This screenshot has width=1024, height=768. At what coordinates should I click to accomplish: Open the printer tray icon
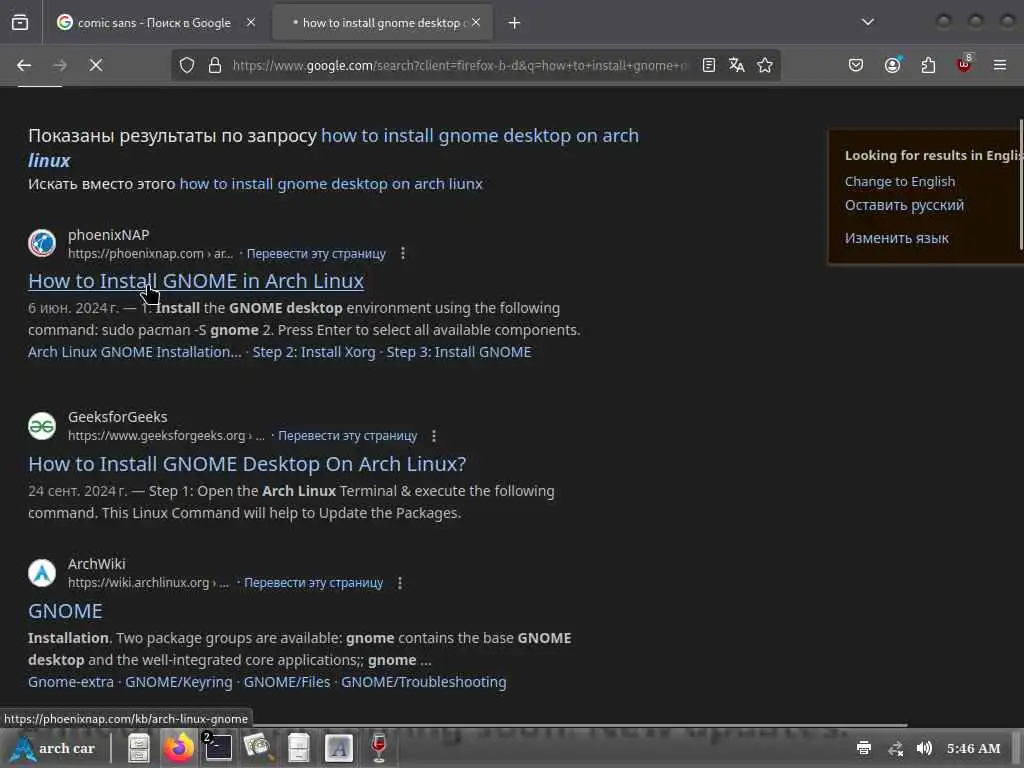[864, 748]
